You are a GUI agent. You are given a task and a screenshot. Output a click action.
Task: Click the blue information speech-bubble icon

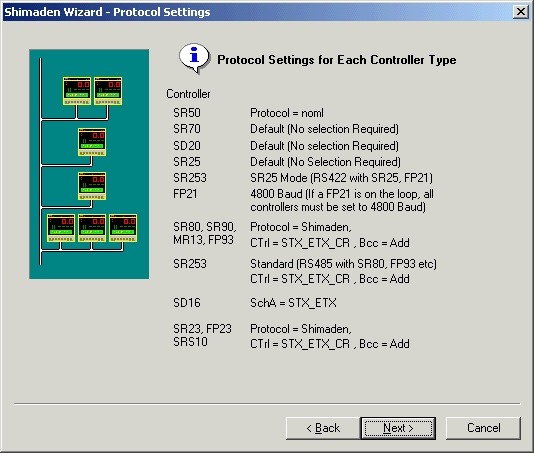click(x=194, y=58)
